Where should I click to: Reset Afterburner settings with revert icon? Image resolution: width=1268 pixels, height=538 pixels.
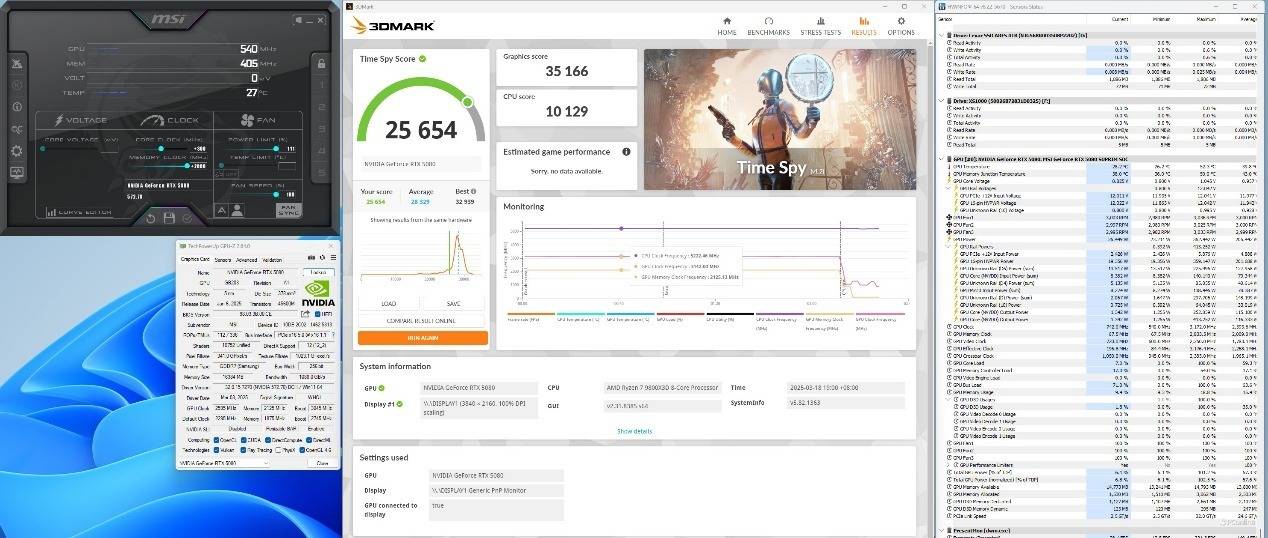click(151, 218)
